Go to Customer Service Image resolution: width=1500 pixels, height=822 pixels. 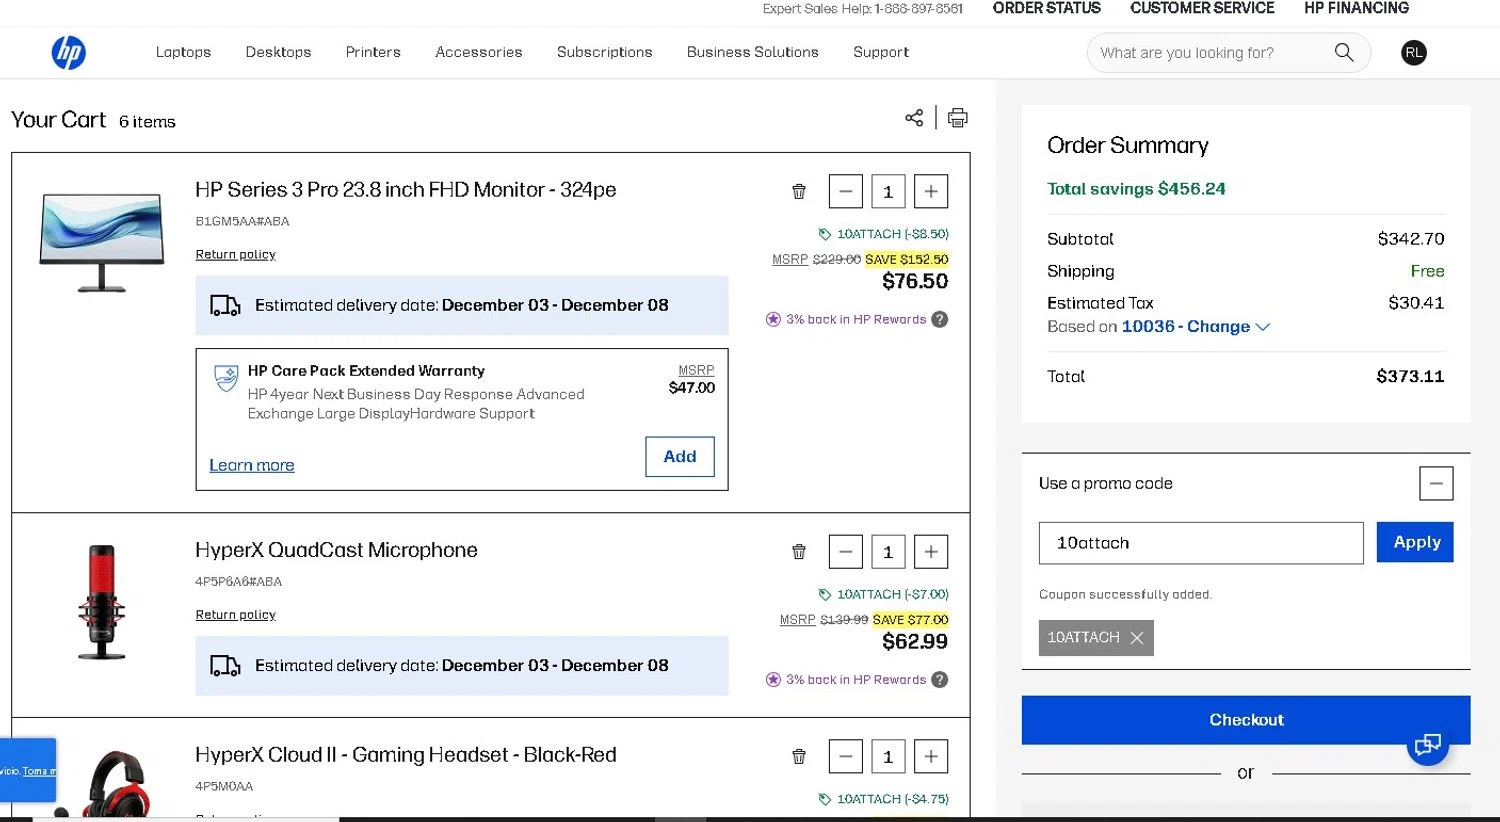(x=1202, y=8)
